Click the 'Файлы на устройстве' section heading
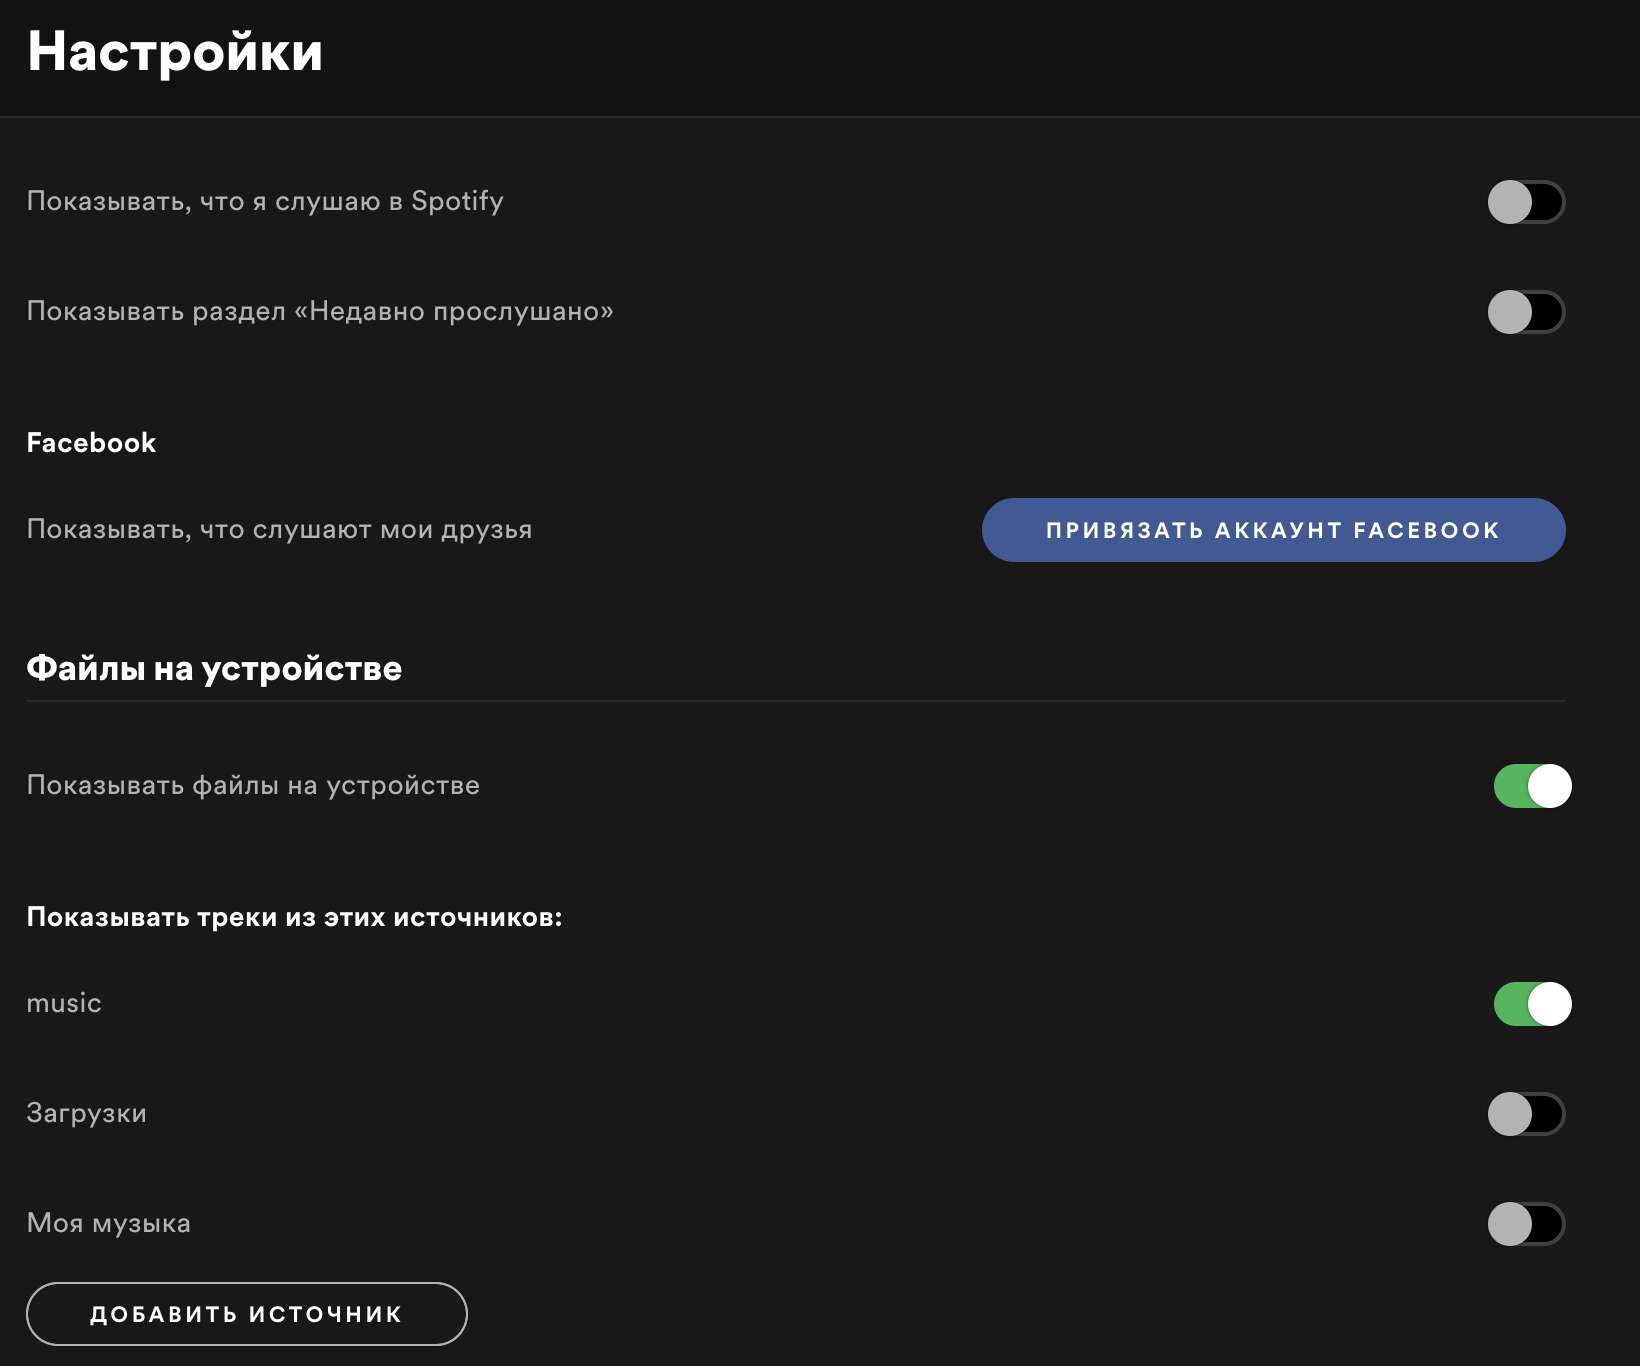1640x1366 pixels. [214, 669]
